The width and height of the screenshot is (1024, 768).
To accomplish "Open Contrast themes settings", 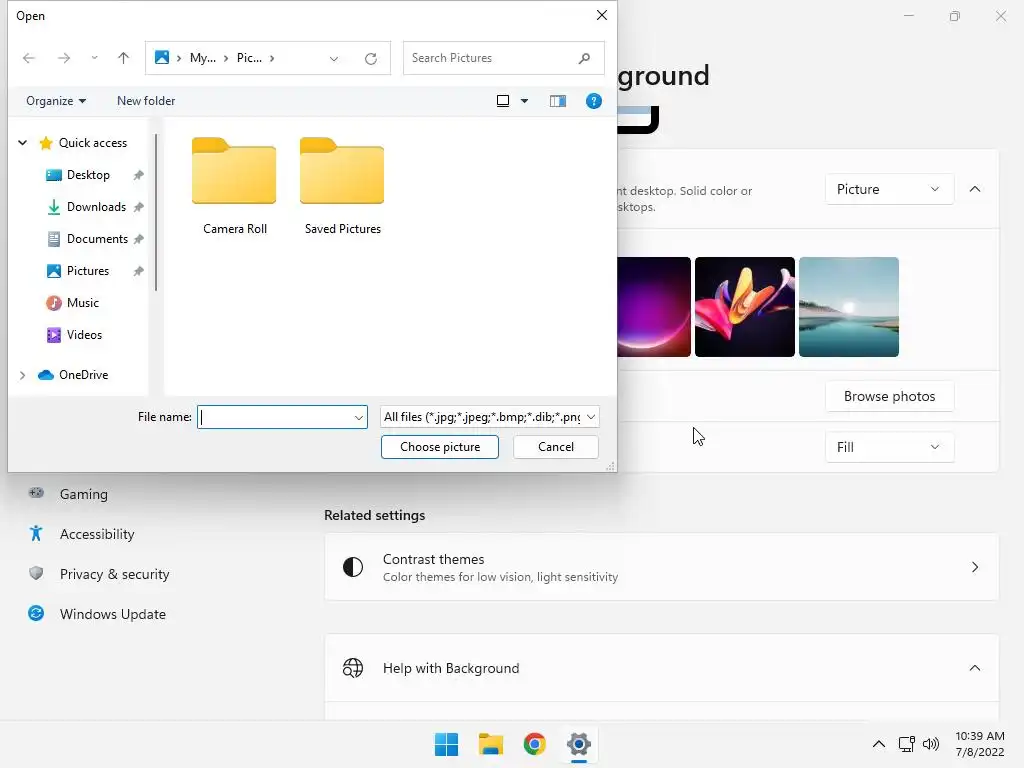I will coord(662,568).
